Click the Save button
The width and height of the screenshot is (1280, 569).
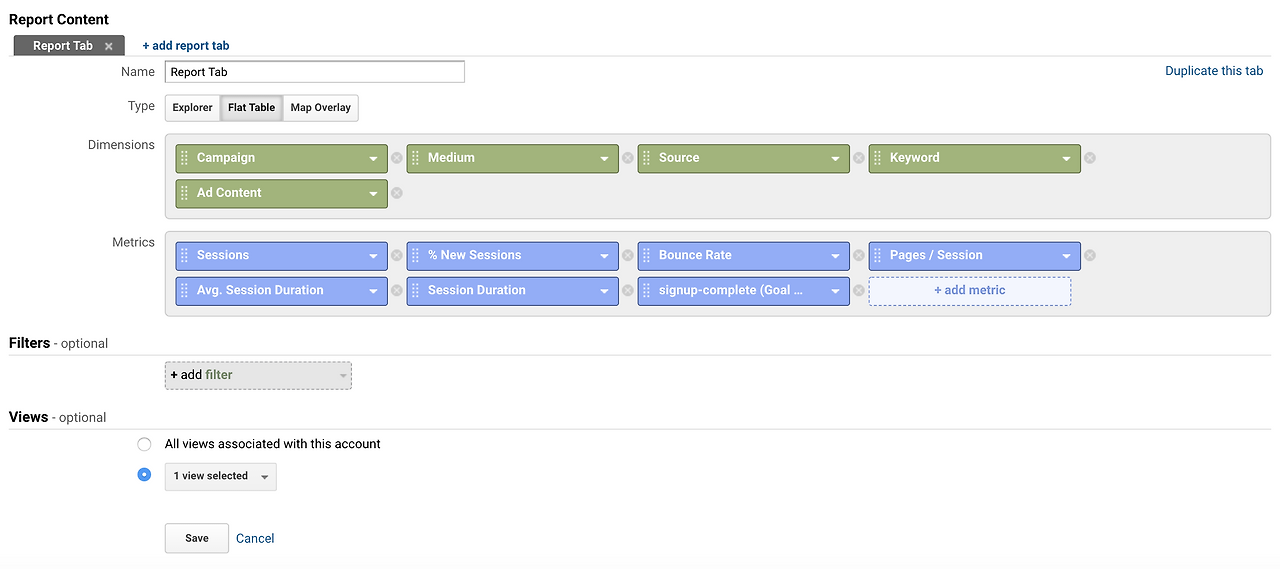(197, 538)
